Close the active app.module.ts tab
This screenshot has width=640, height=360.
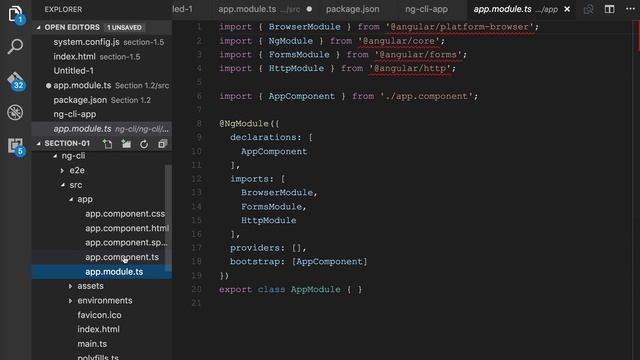pos(567,9)
